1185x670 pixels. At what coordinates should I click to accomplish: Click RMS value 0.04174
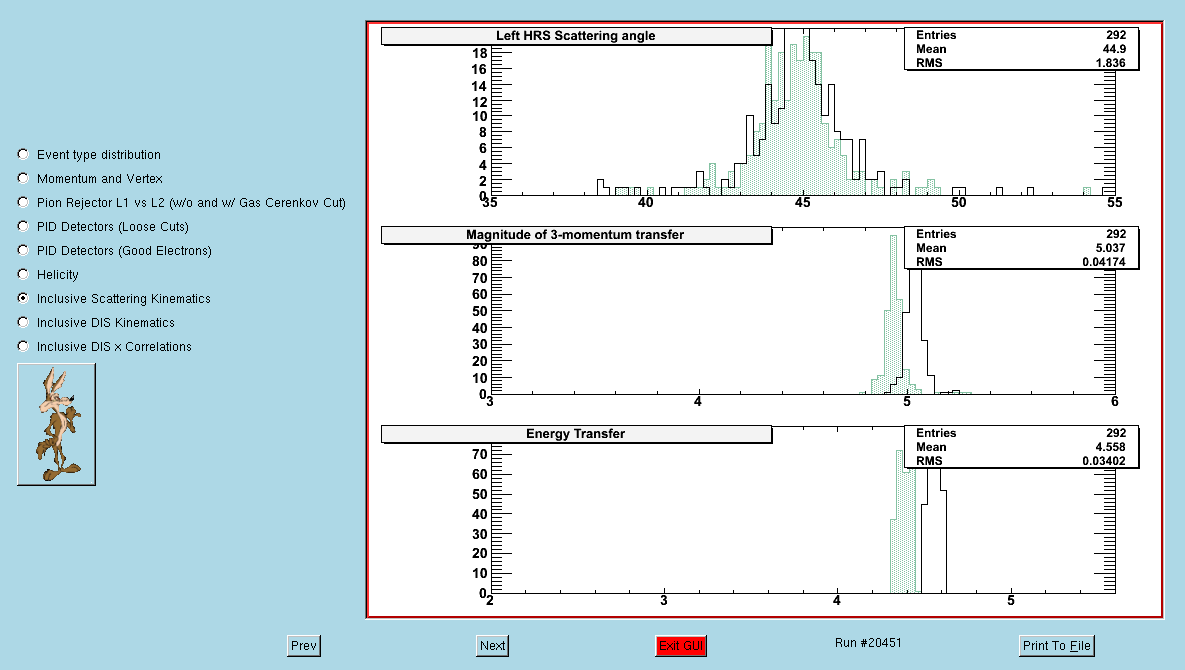click(x=1104, y=262)
